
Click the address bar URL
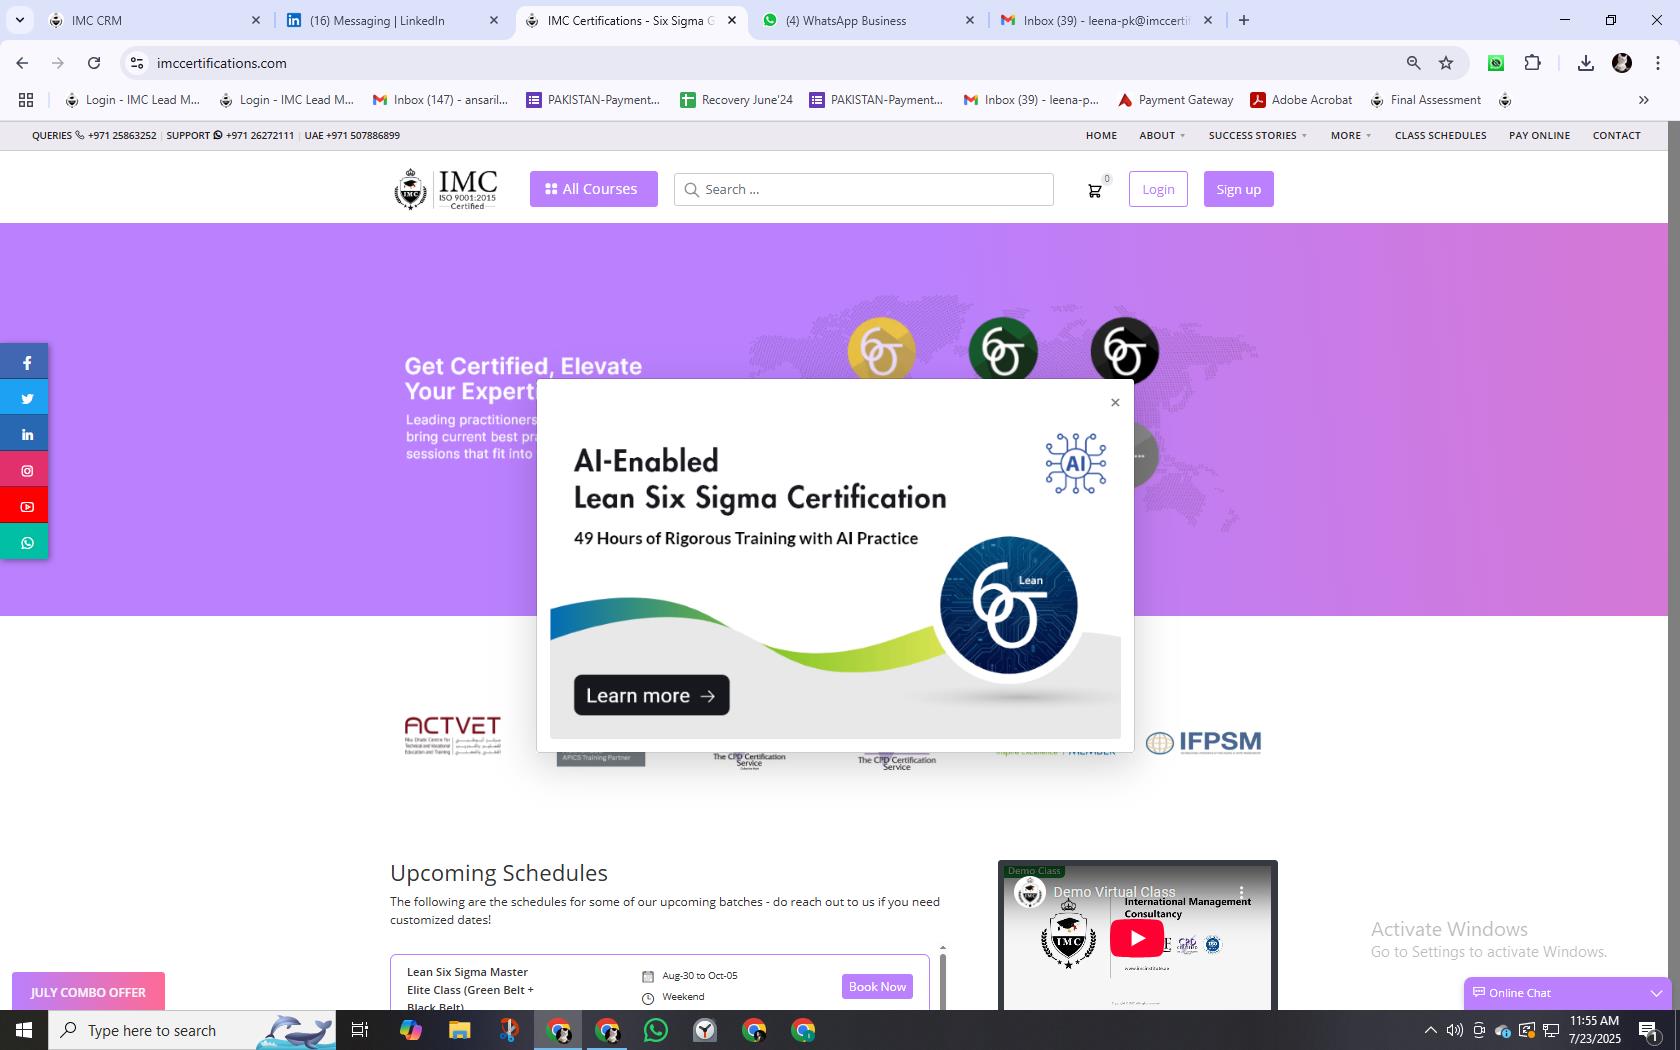(x=222, y=63)
